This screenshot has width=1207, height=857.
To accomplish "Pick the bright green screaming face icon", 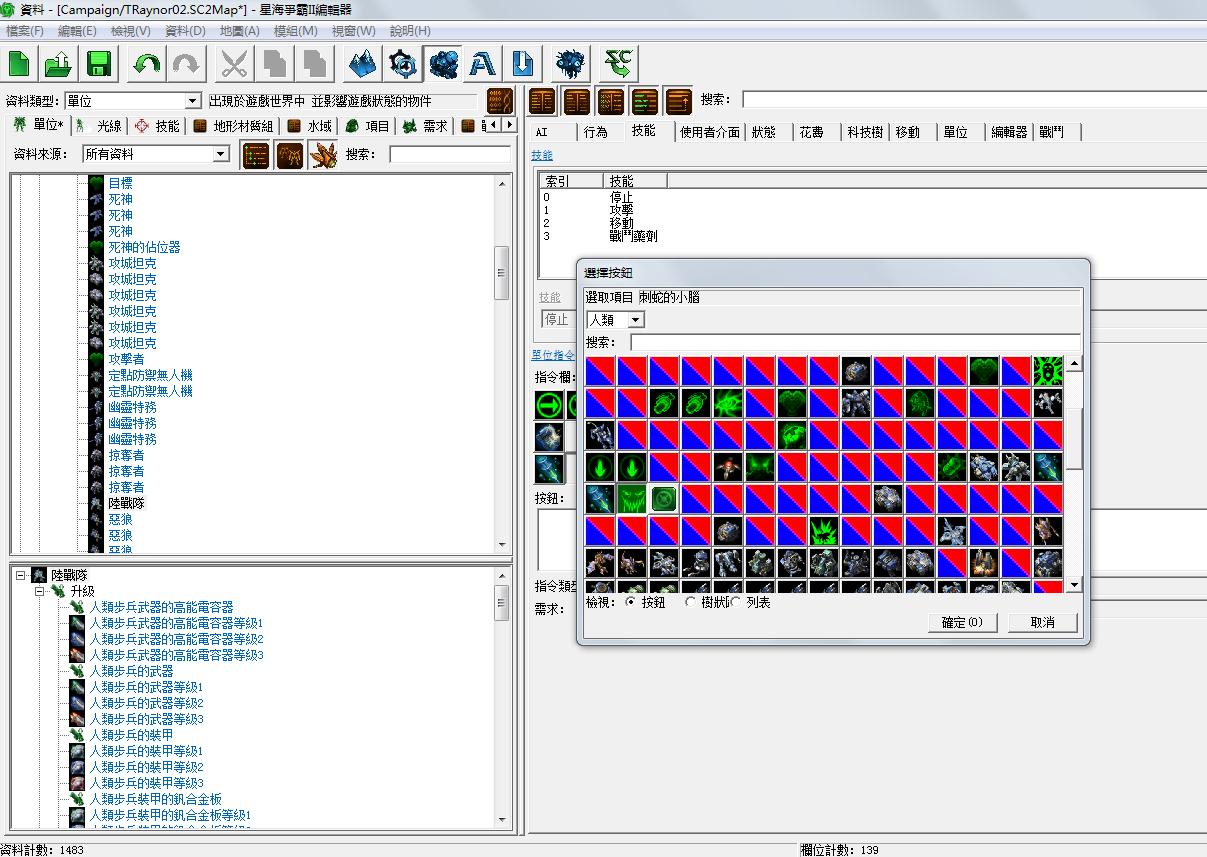I will 1048,371.
